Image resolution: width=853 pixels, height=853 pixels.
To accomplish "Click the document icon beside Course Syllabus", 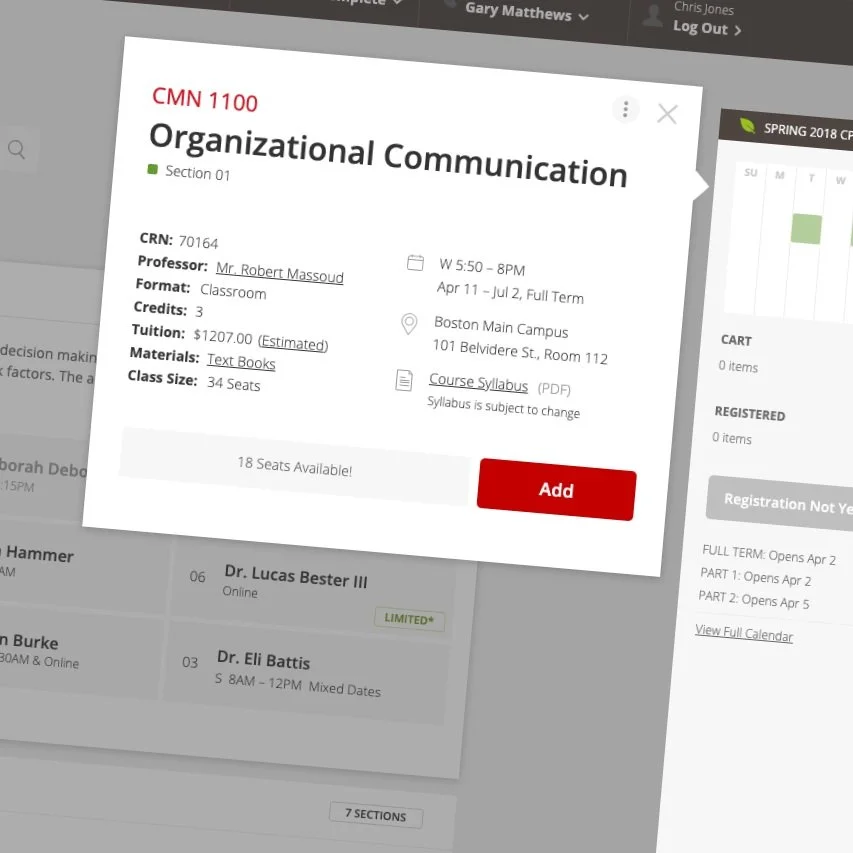I will (x=404, y=380).
